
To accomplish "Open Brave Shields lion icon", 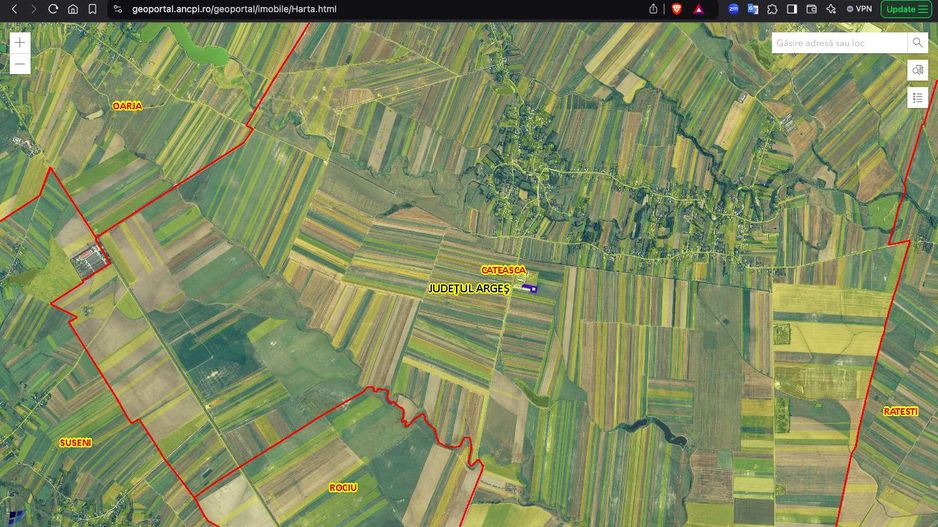I will [677, 9].
